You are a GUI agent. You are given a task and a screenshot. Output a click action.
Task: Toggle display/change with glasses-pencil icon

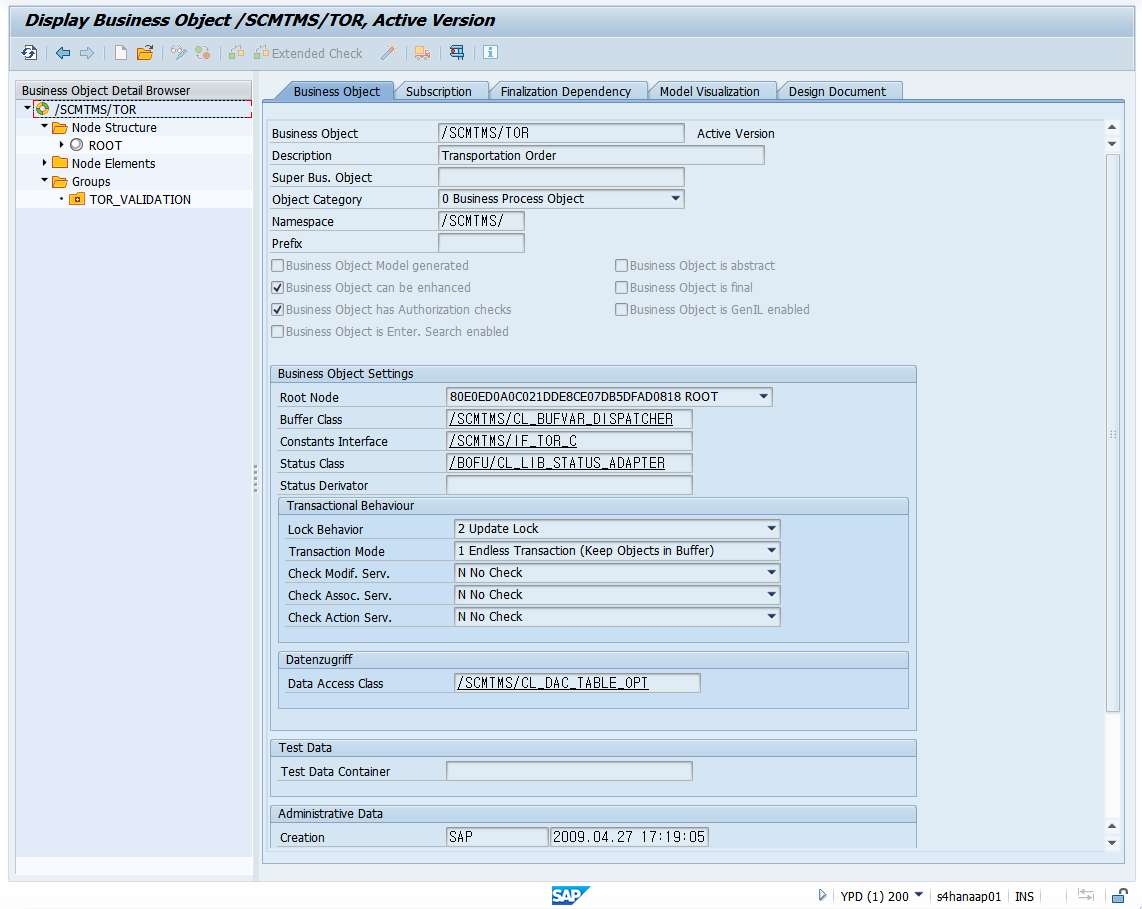click(178, 52)
